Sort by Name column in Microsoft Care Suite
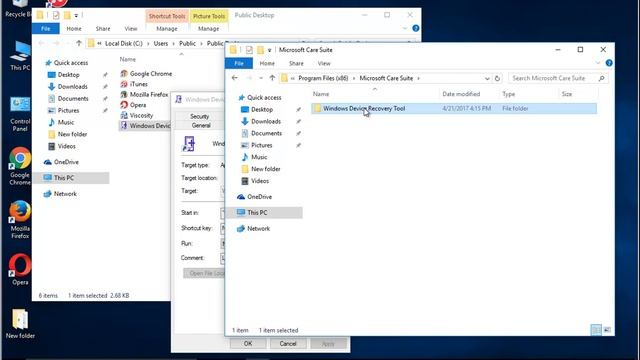This screenshot has width=640, height=360. pyautogui.click(x=321, y=94)
